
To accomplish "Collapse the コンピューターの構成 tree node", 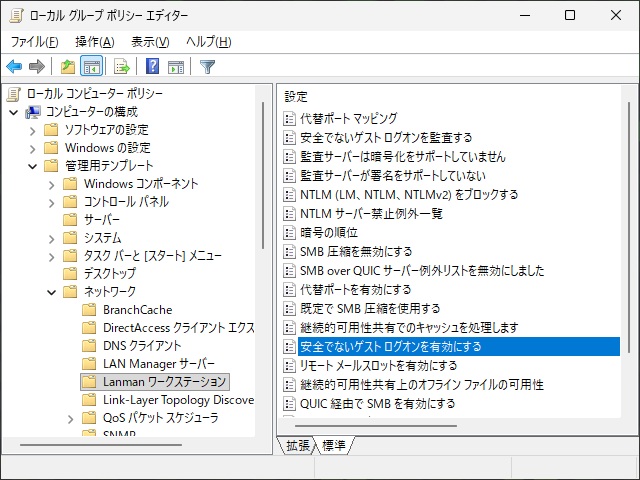I will point(14,112).
